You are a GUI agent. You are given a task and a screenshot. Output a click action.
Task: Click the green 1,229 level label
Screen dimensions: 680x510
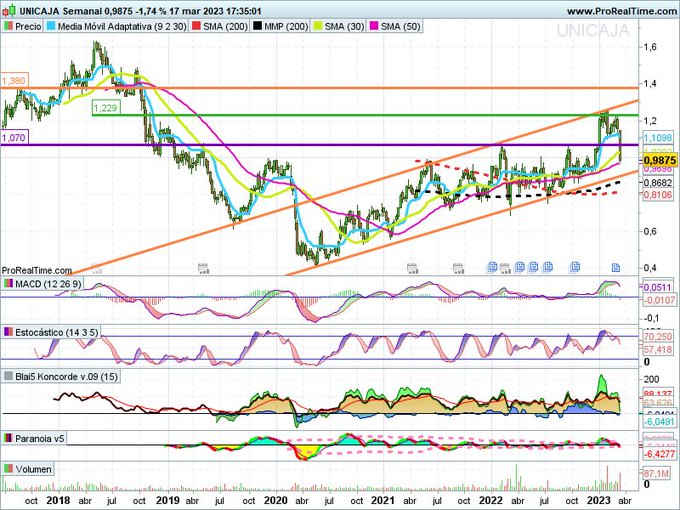pyautogui.click(x=106, y=108)
